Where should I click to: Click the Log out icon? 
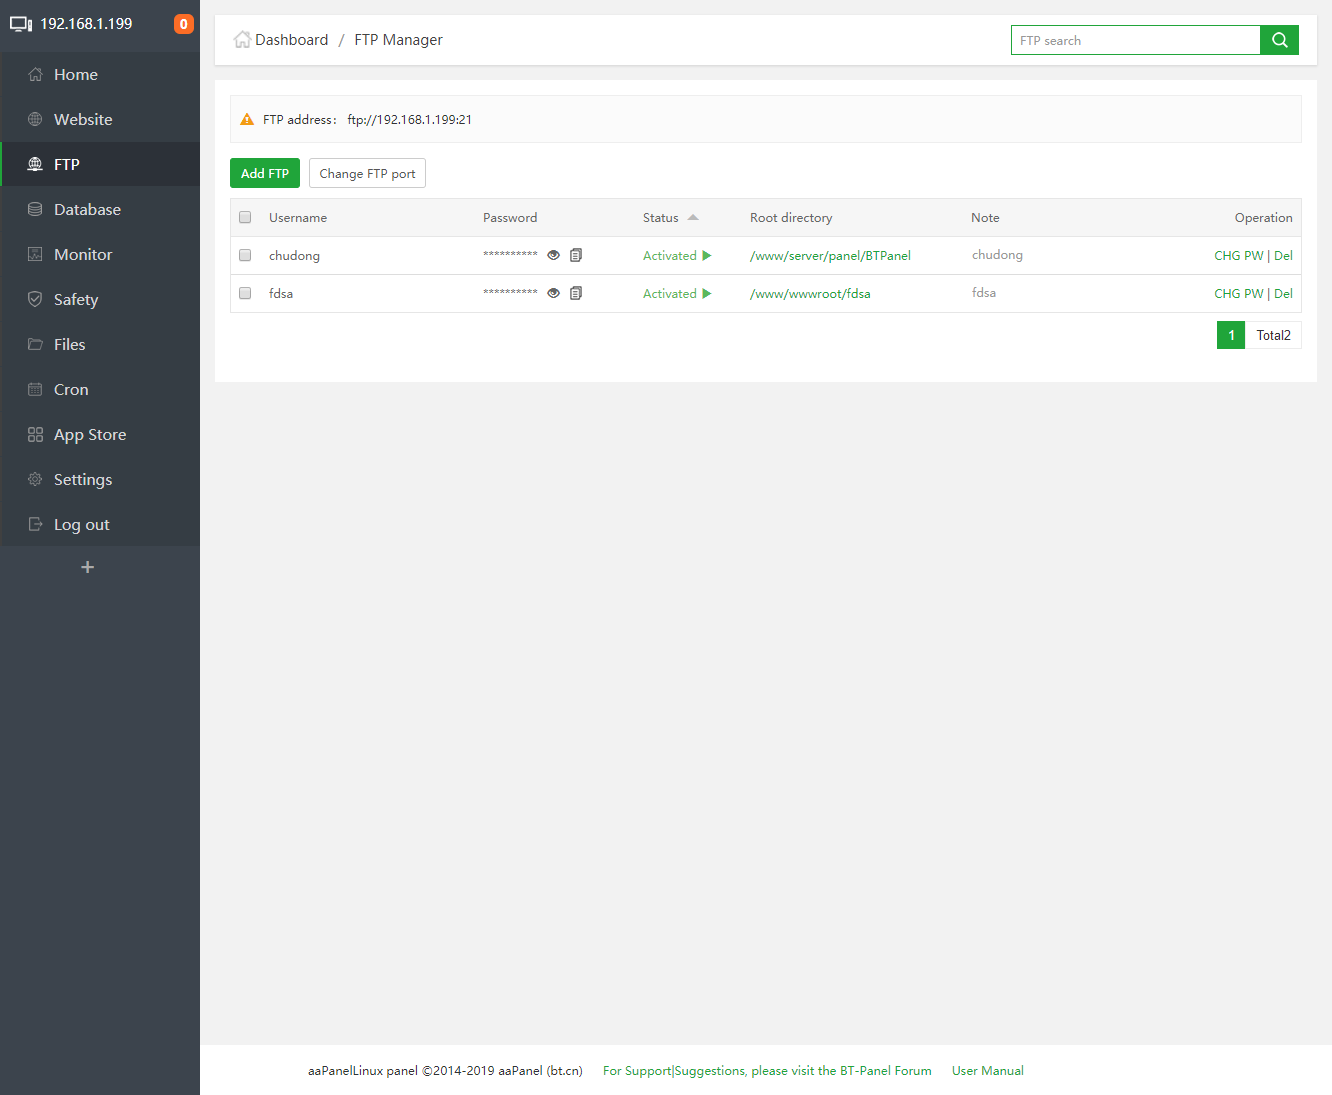pyautogui.click(x=35, y=525)
